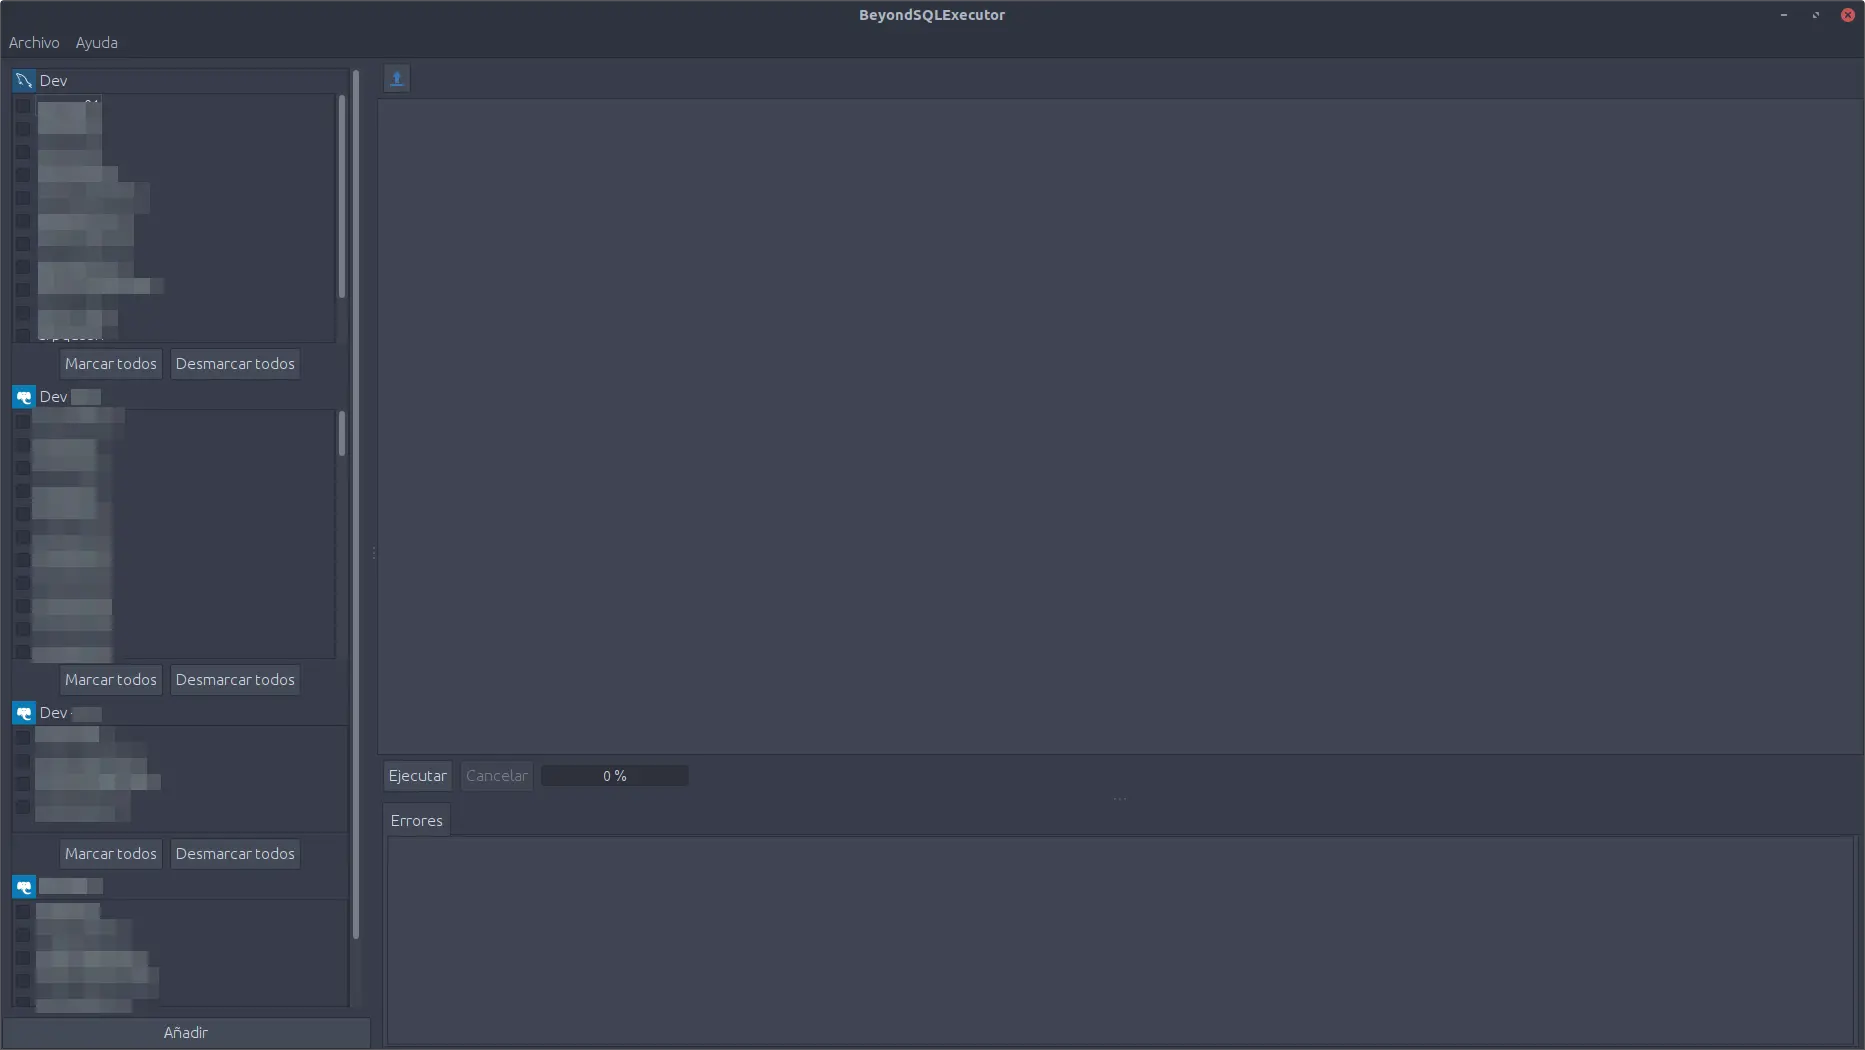Switch to the Errores tab
Viewport: 1865px width, 1050px height.
coord(417,821)
